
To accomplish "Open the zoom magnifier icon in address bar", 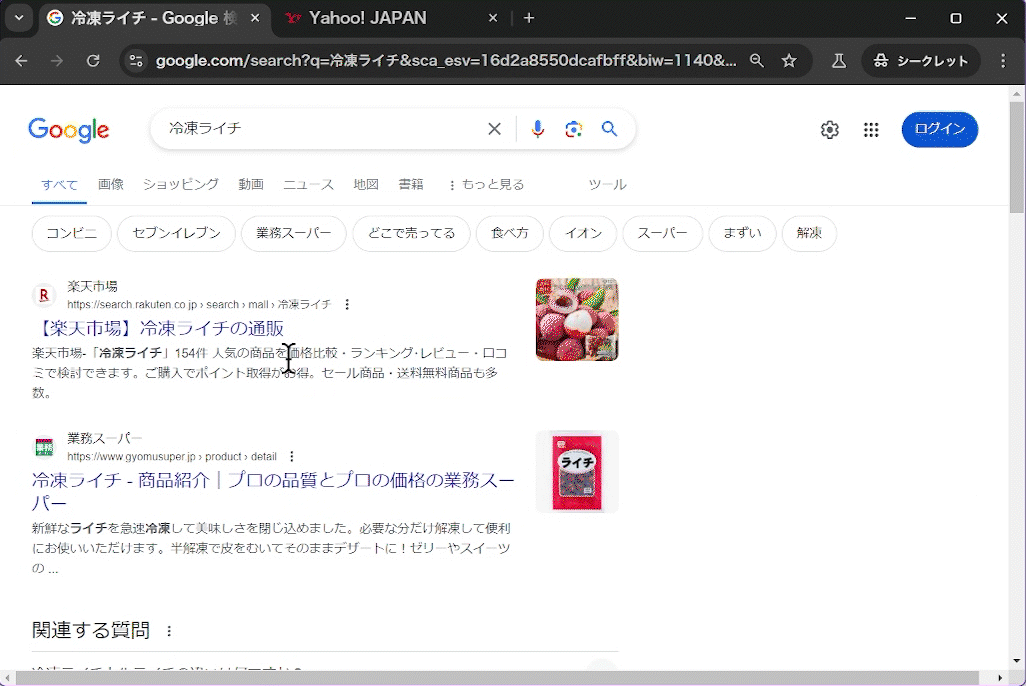I will (756, 61).
